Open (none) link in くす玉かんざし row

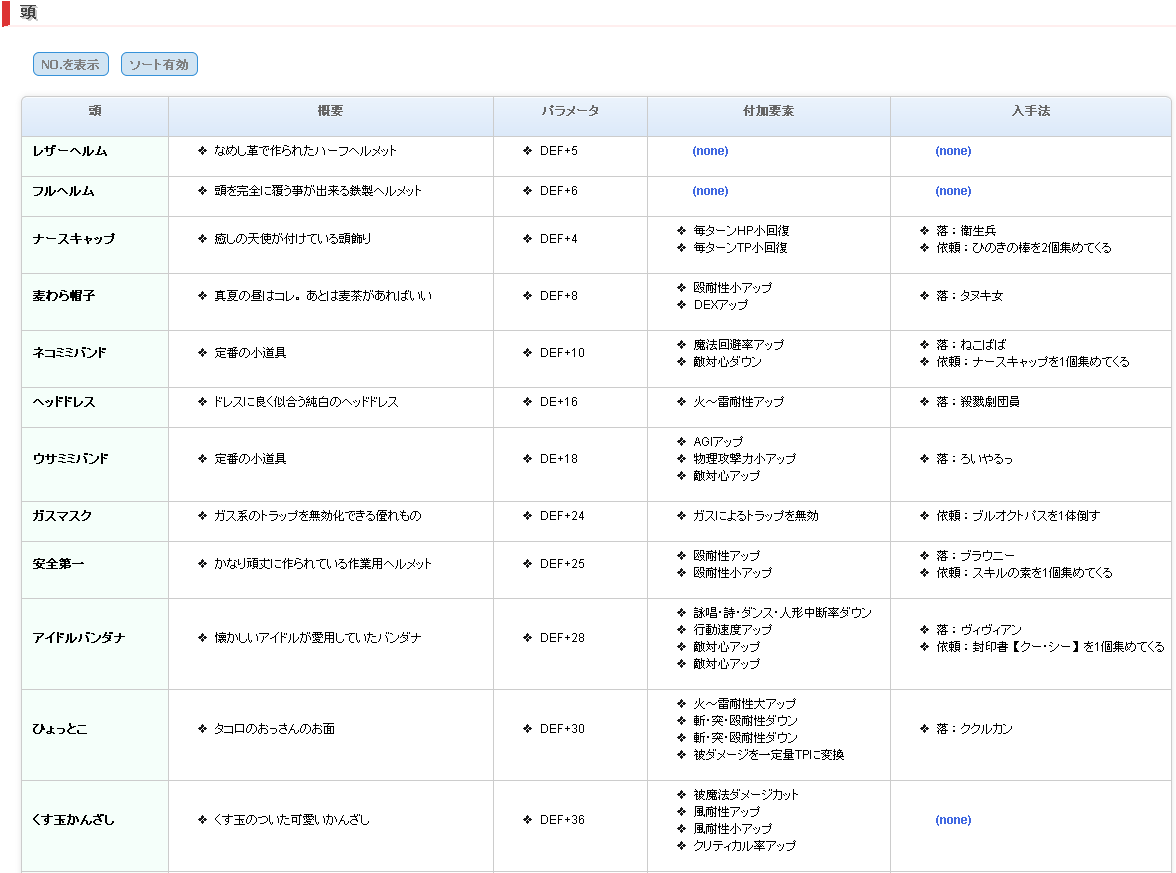tap(953, 820)
